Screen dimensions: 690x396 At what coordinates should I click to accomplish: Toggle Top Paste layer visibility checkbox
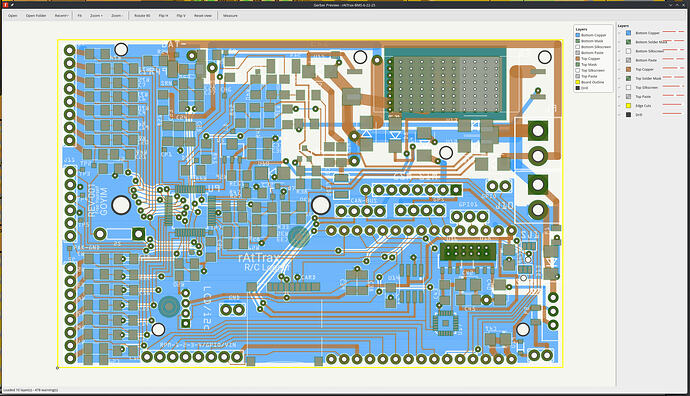[x=620, y=96]
